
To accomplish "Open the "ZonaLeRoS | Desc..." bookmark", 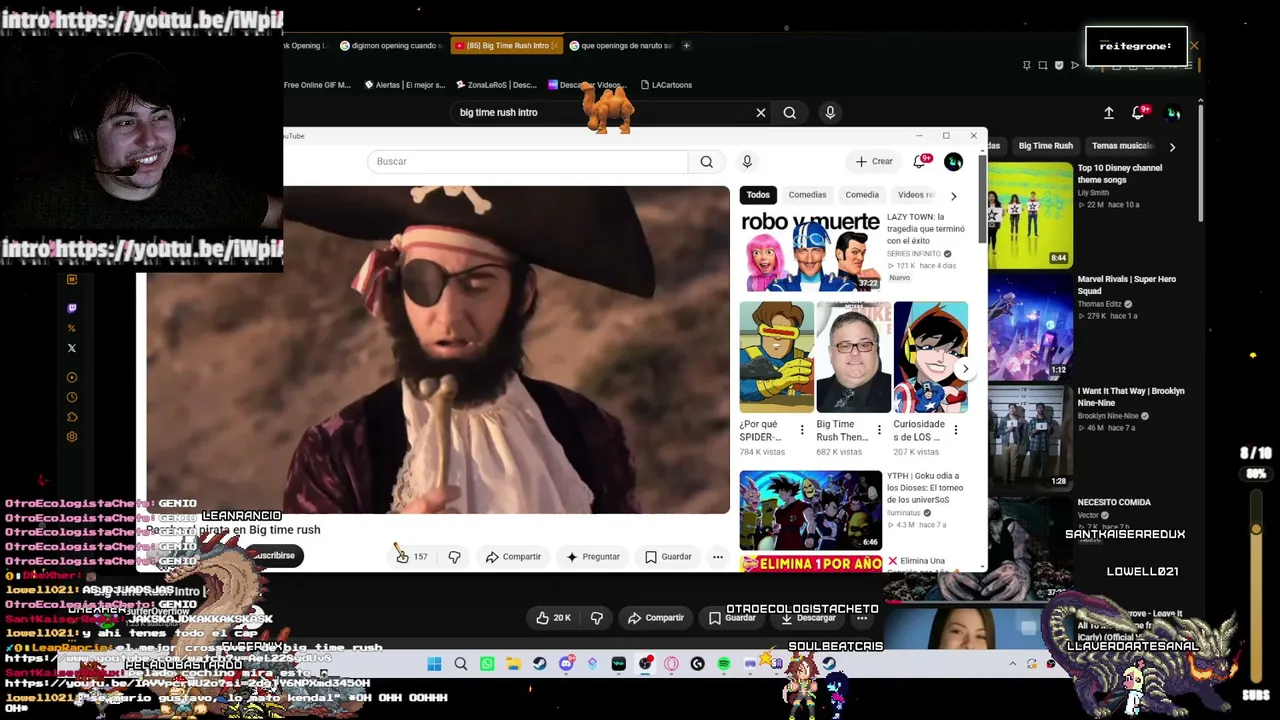I will point(496,85).
